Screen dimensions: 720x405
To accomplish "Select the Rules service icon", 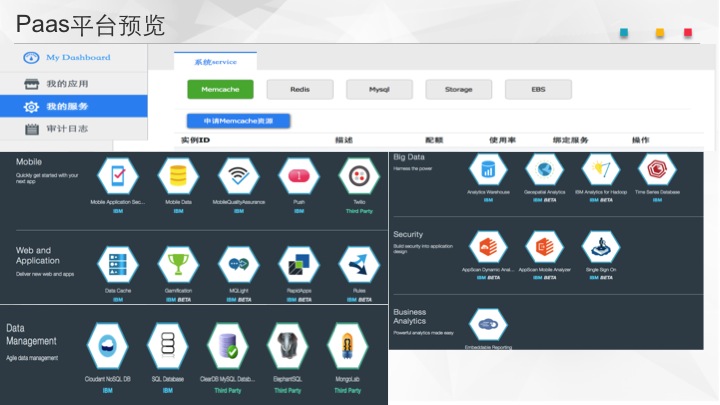I will click(359, 264).
